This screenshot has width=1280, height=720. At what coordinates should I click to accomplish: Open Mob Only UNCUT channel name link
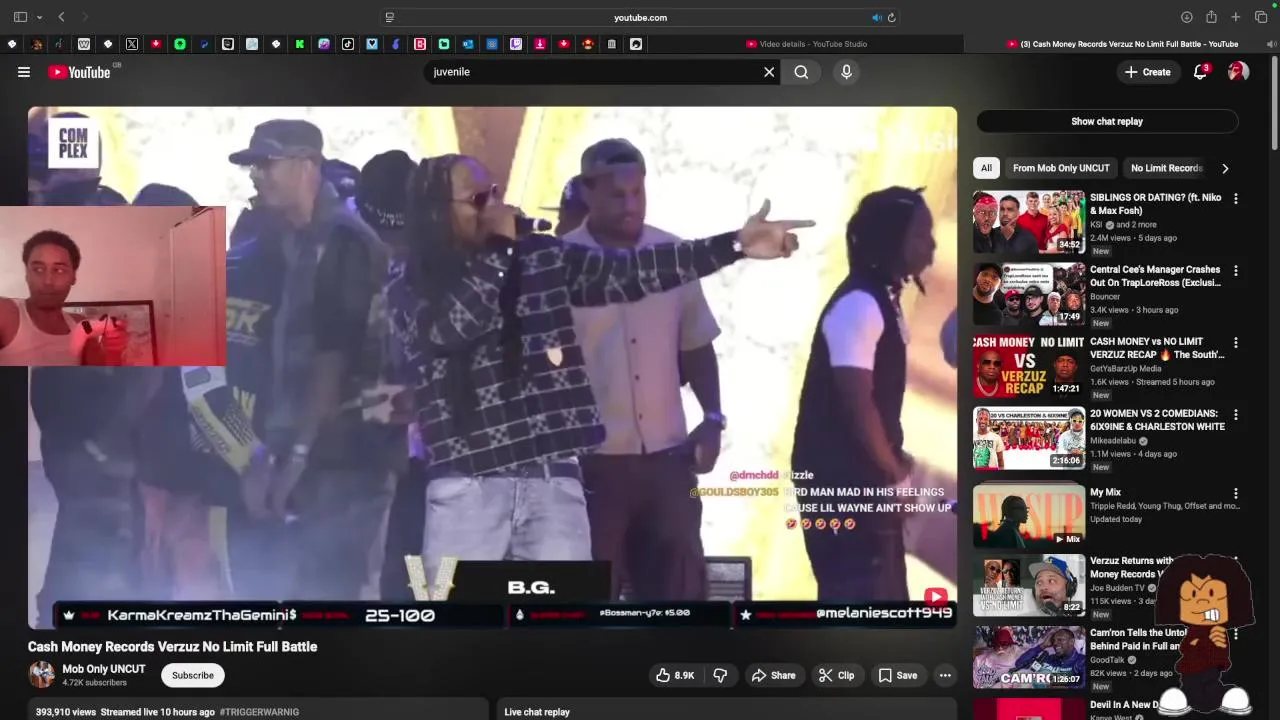coord(104,669)
